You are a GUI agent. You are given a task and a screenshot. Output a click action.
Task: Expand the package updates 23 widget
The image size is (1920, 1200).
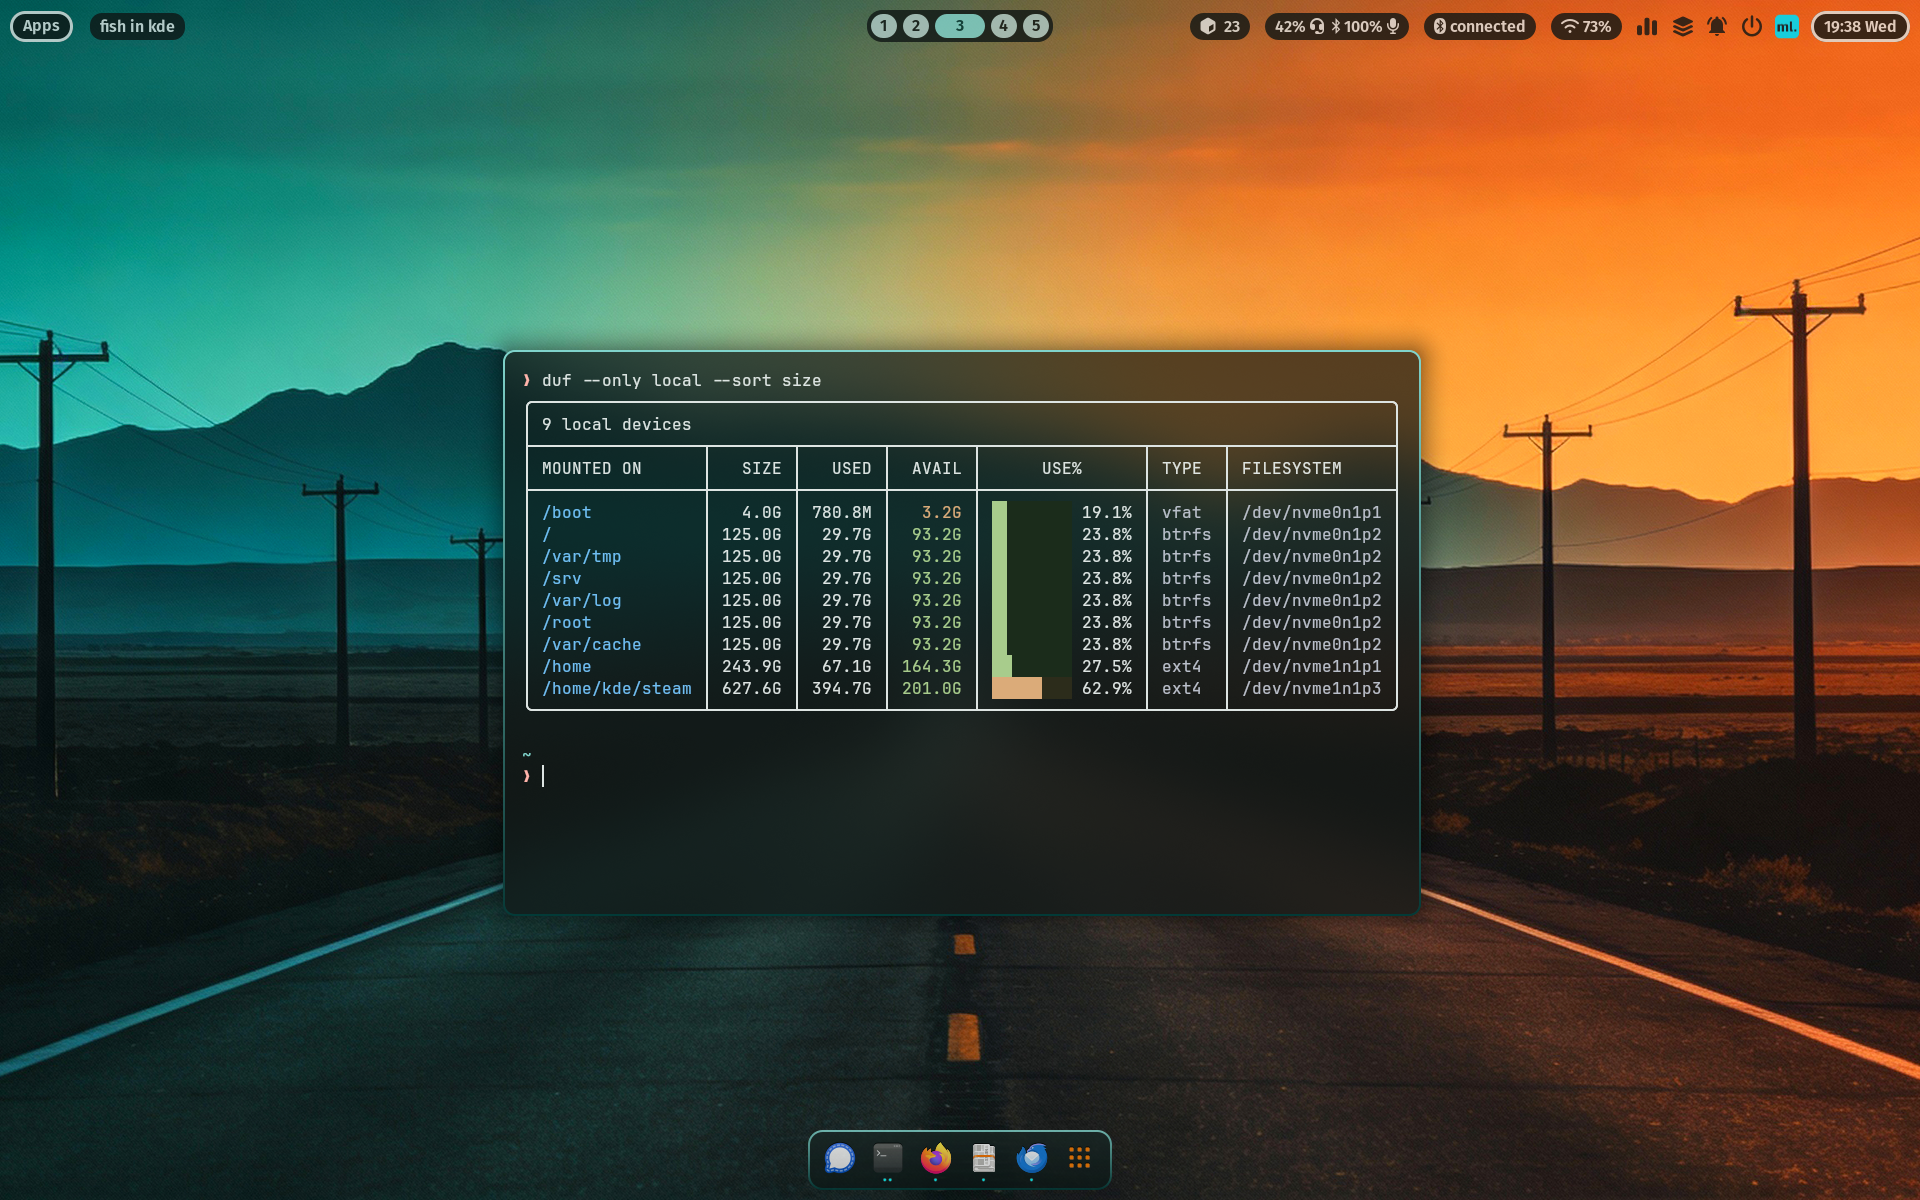1220,26
